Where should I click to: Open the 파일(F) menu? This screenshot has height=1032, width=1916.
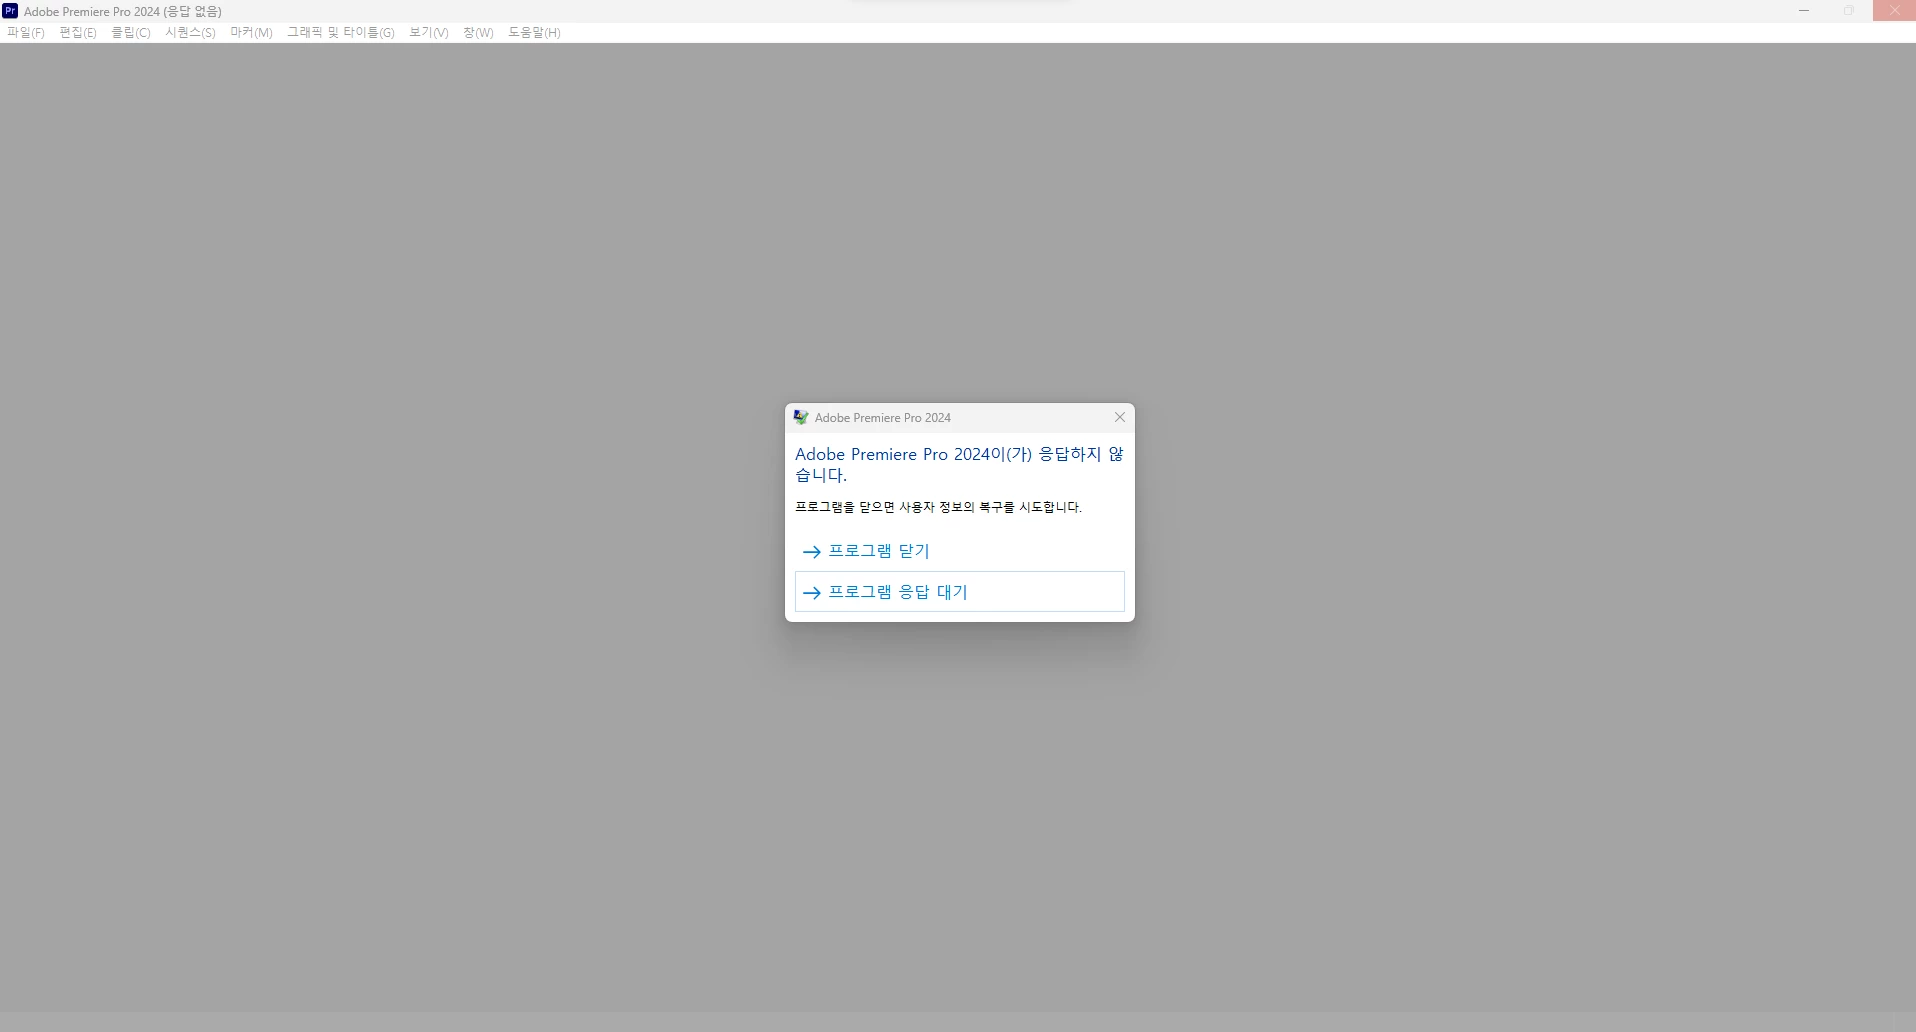26,33
